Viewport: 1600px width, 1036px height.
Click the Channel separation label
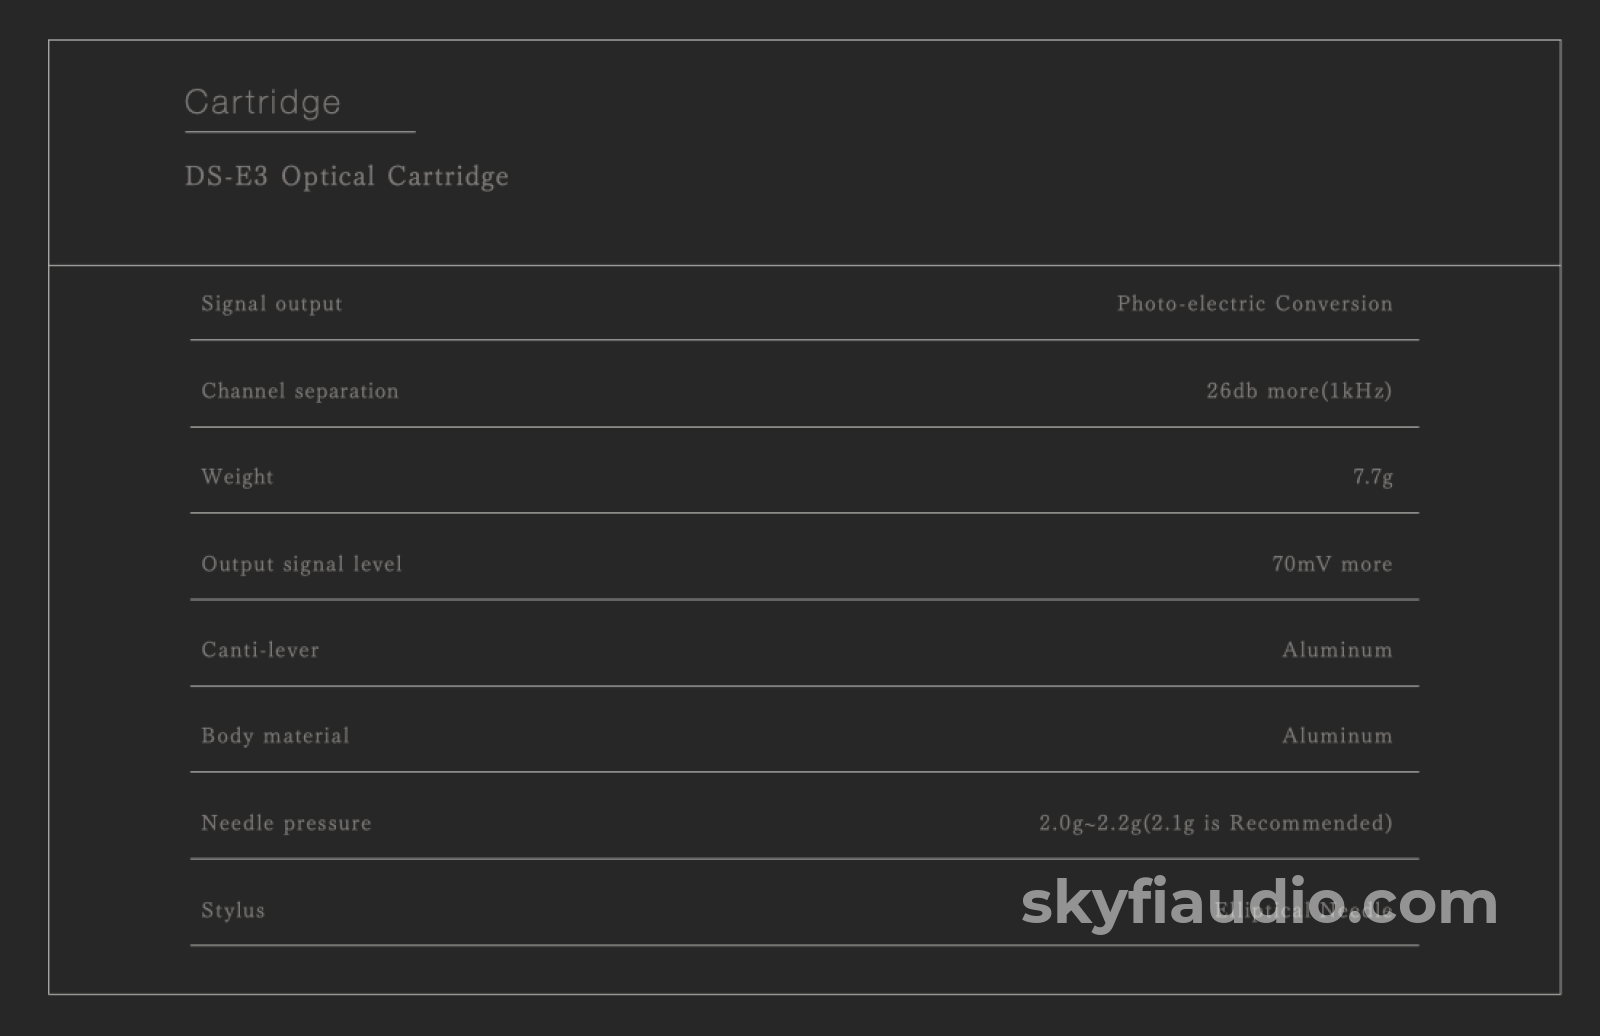[x=300, y=391]
